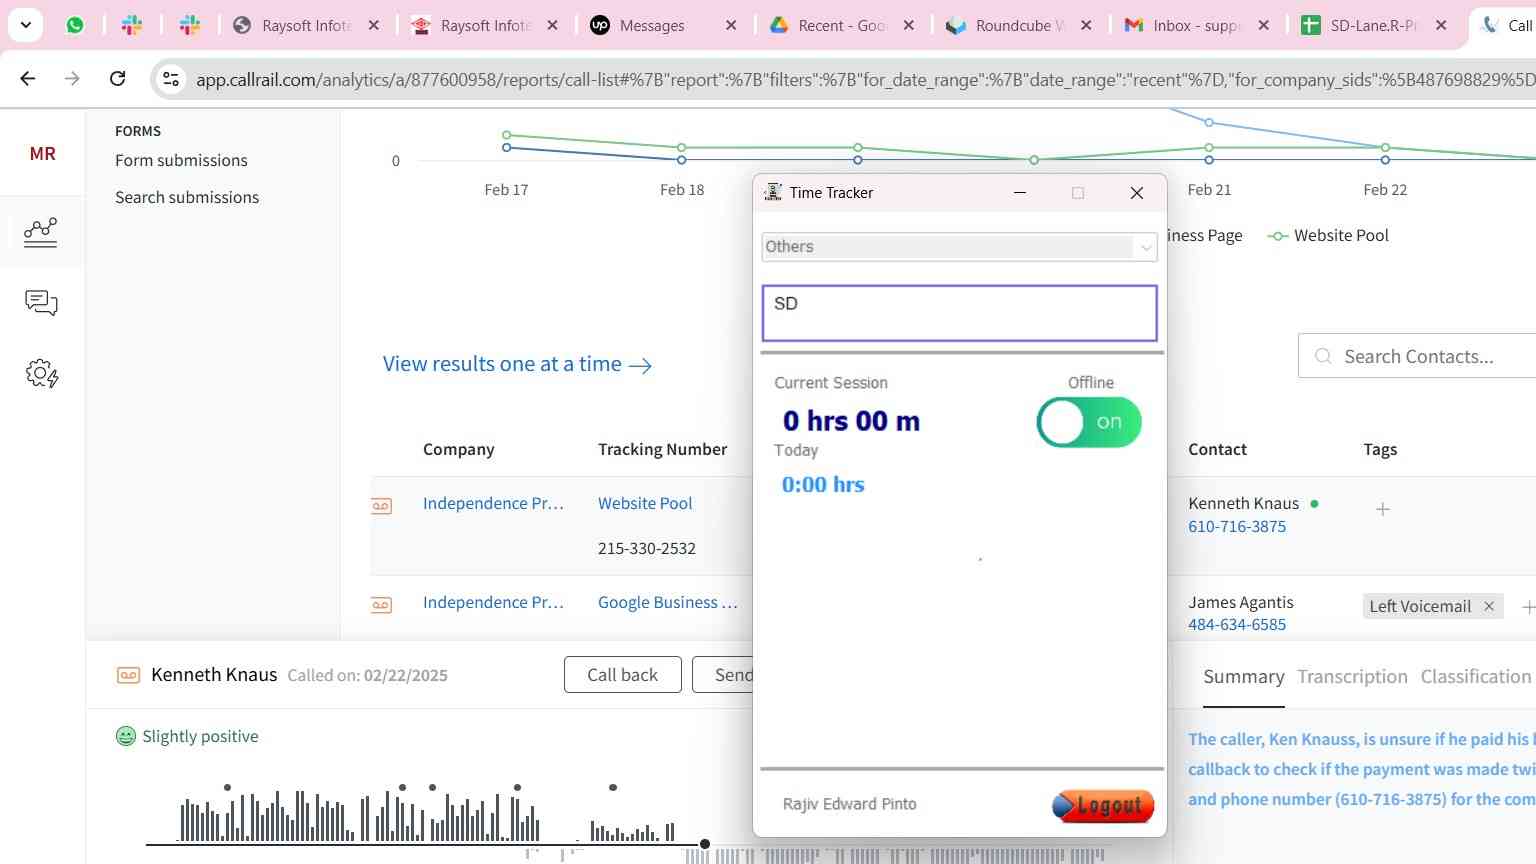Image resolution: width=1536 pixels, height=864 pixels.
Task: Open Independence Pr… in Website Pool row
Action: click(x=493, y=503)
